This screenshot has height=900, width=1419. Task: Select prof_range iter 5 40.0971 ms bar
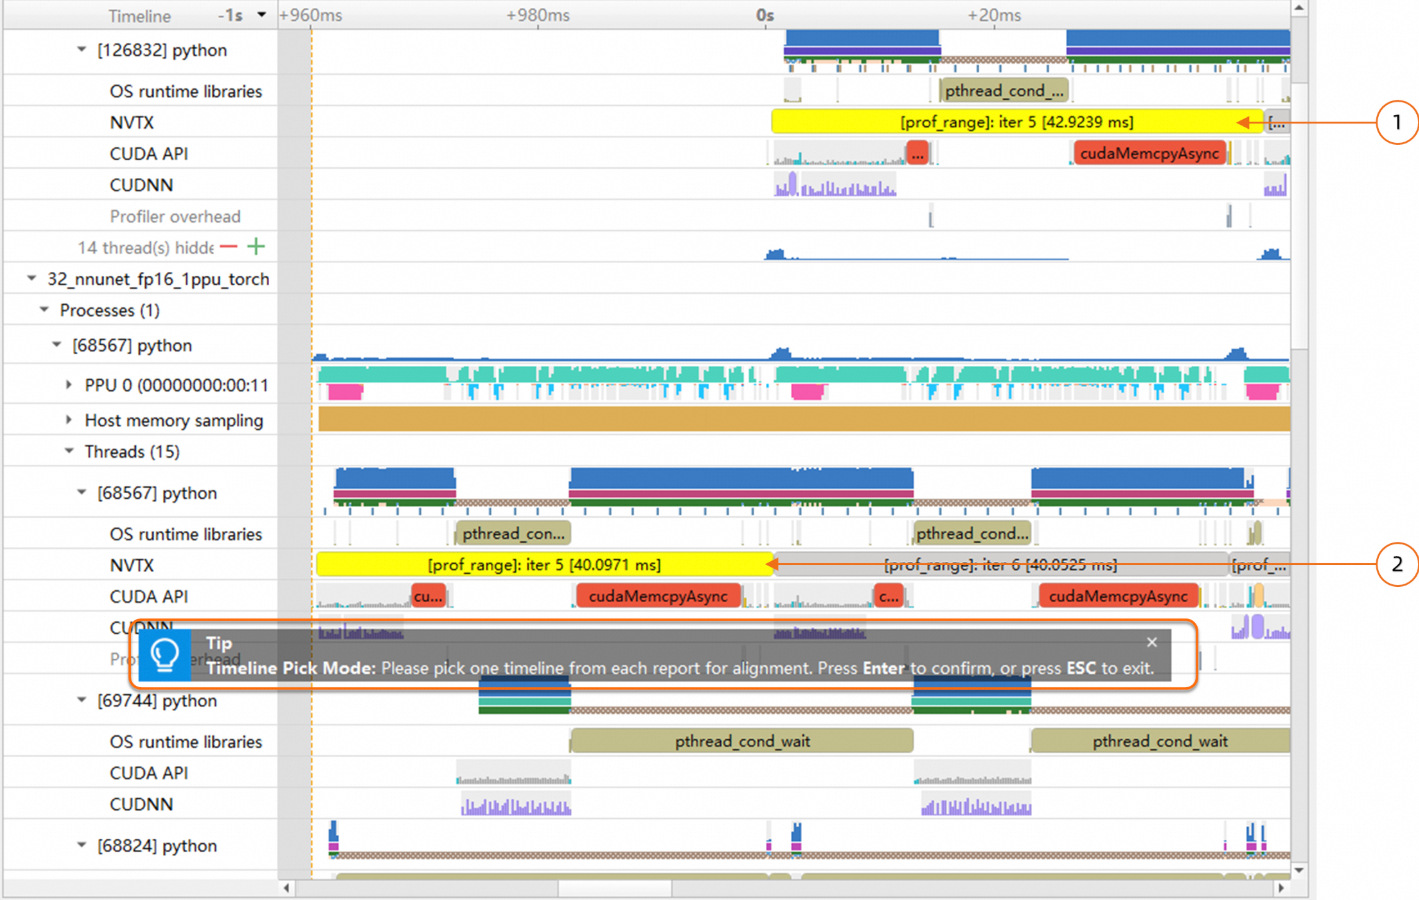(544, 565)
